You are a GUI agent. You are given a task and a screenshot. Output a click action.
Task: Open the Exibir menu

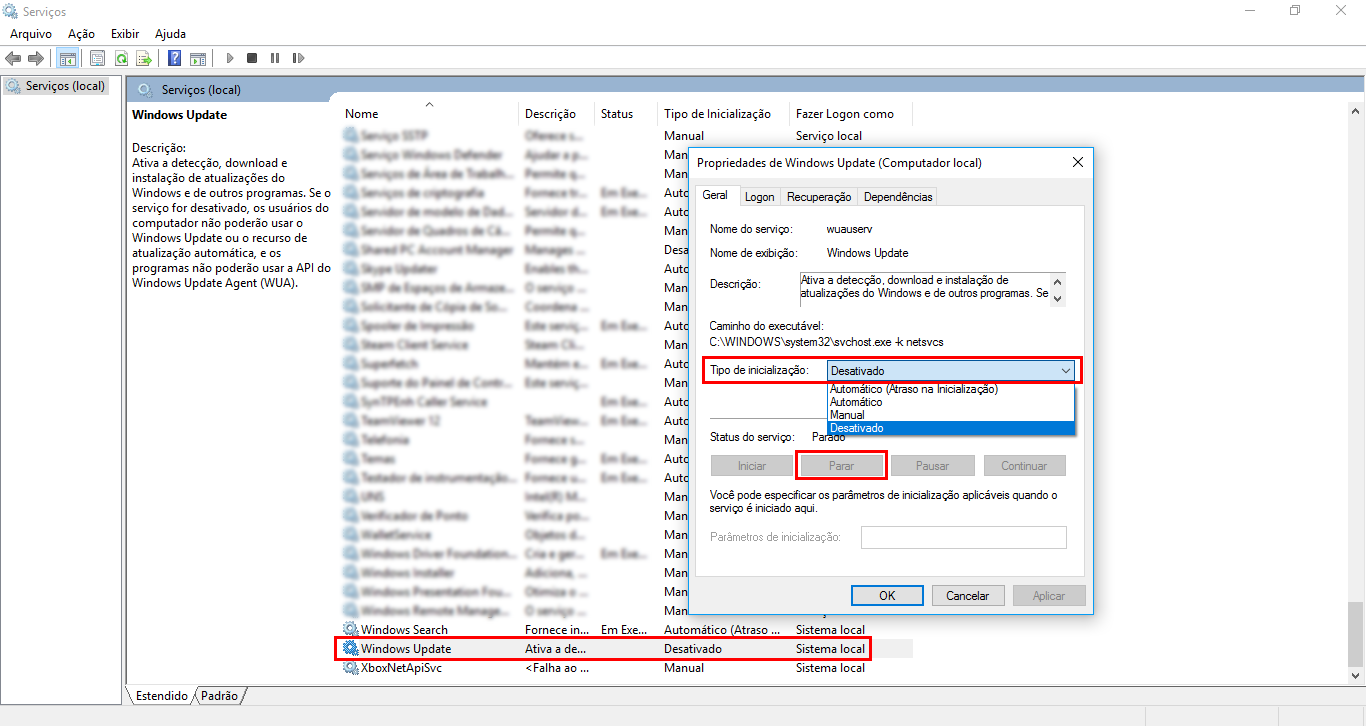click(x=125, y=34)
